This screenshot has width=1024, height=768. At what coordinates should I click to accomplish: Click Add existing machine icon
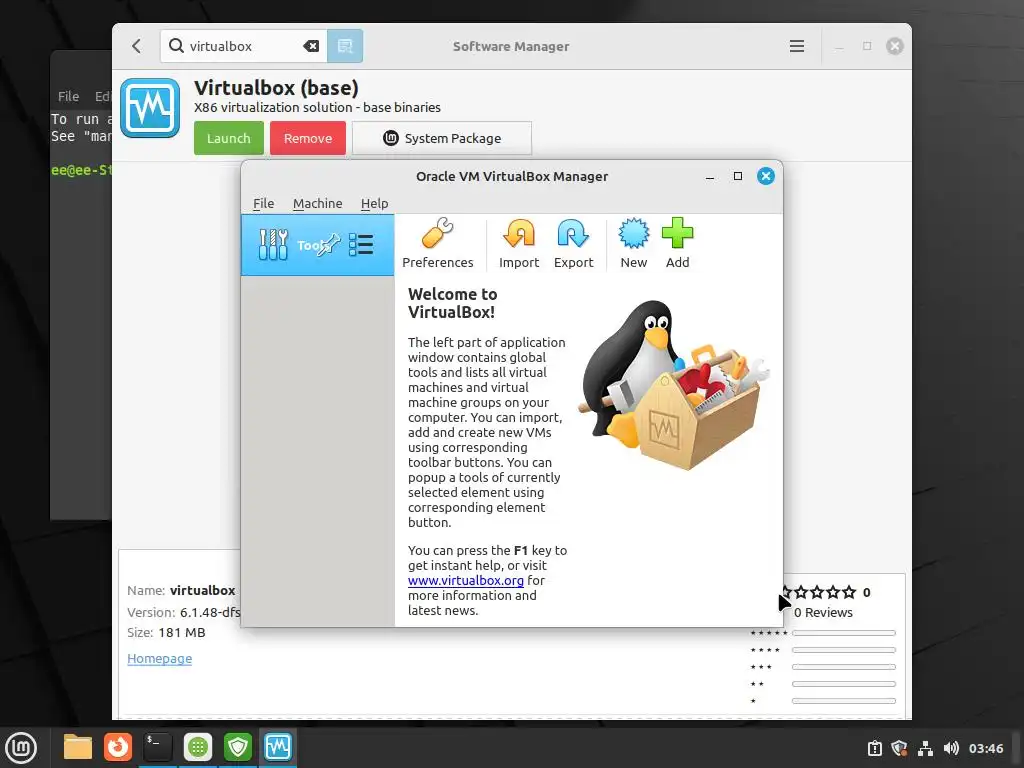[x=677, y=244]
